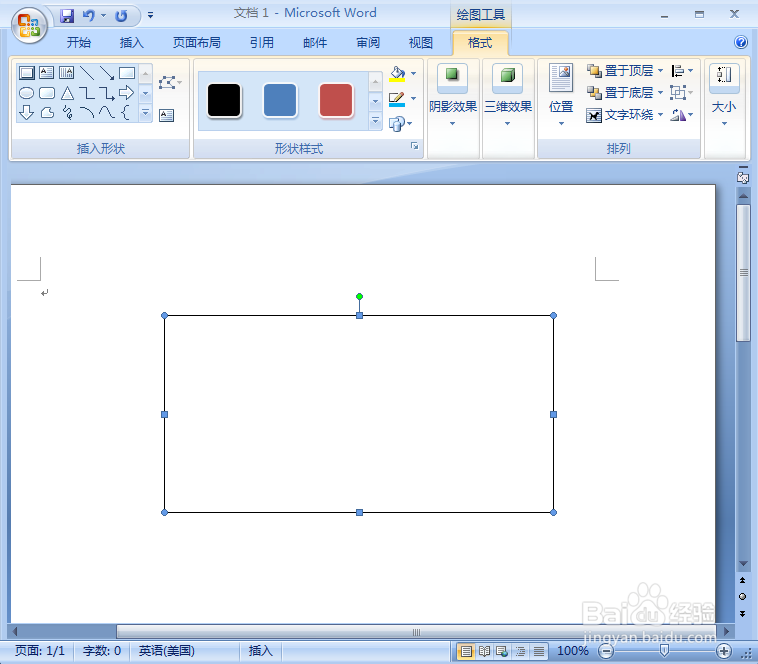Select the arc shape
The width and height of the screenshot is (758, 664).
pyautogui.click(x=87, y=113)
